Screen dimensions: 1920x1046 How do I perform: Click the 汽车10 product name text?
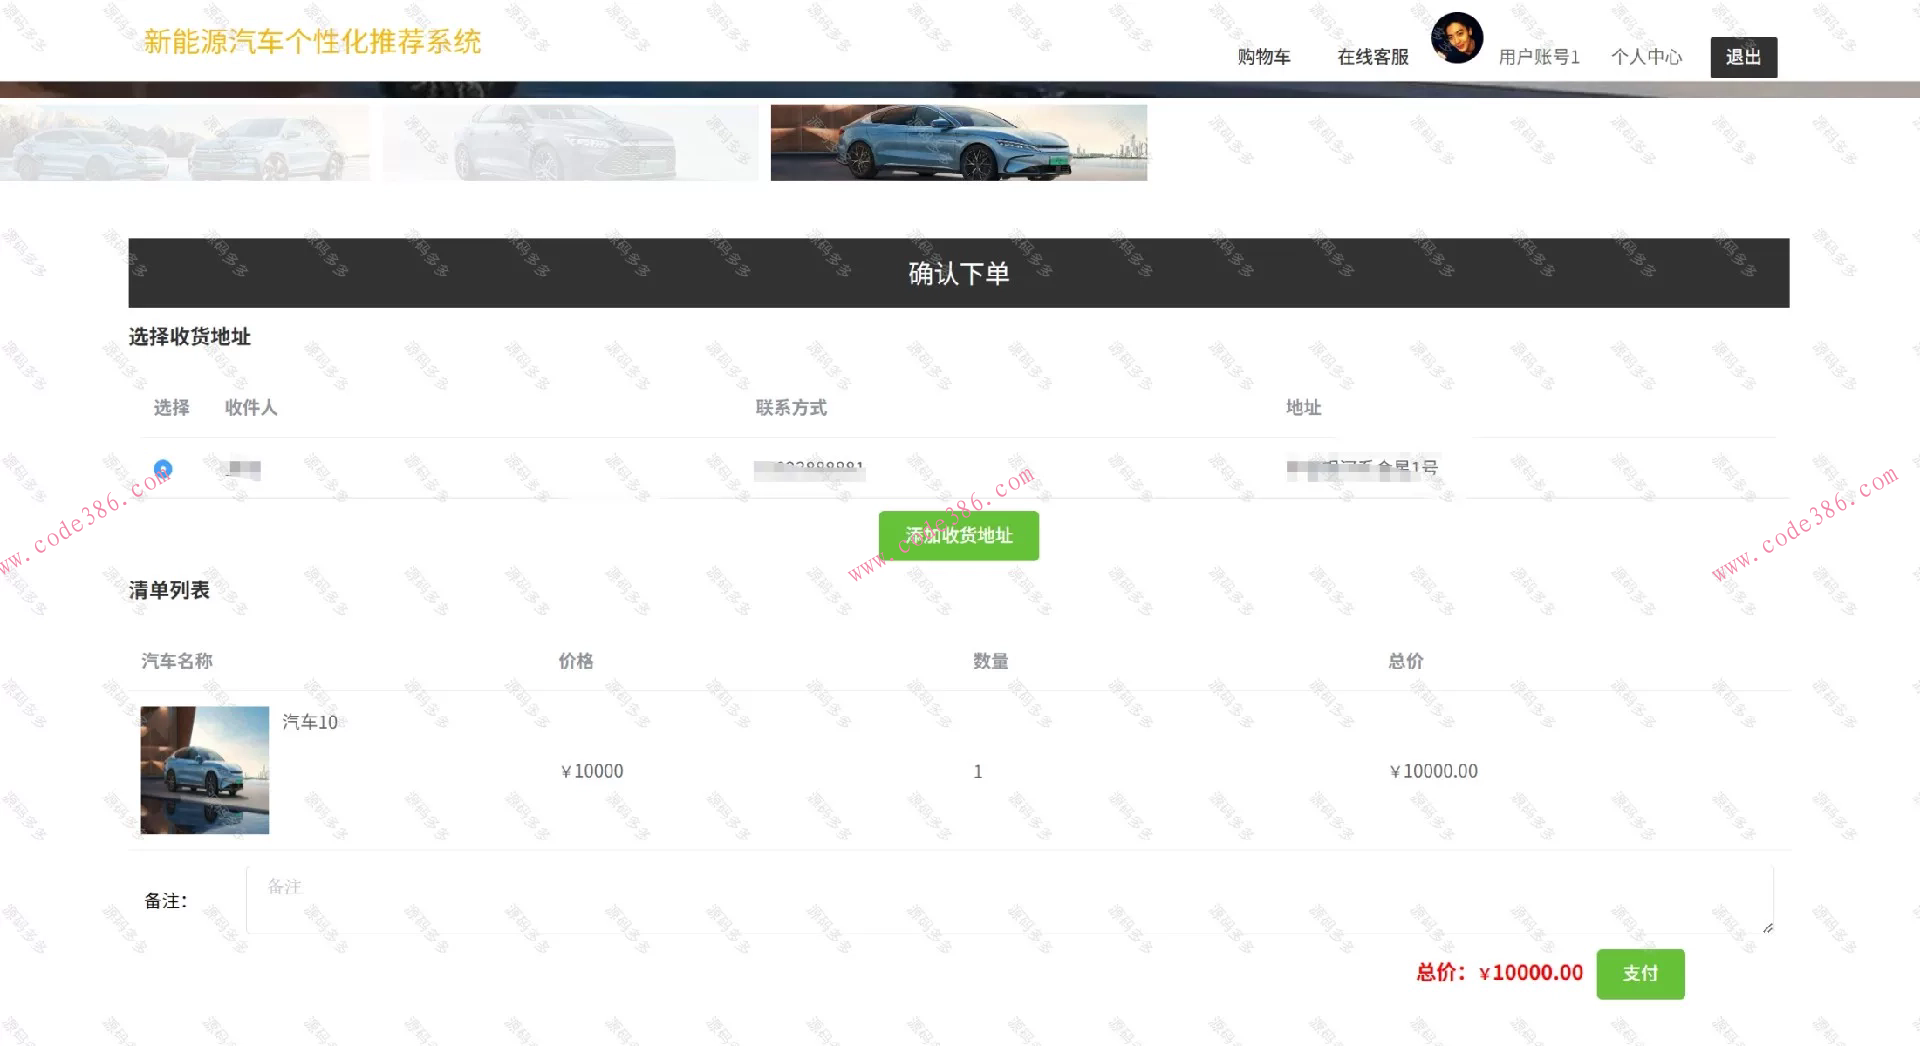[x=309, y=722]
